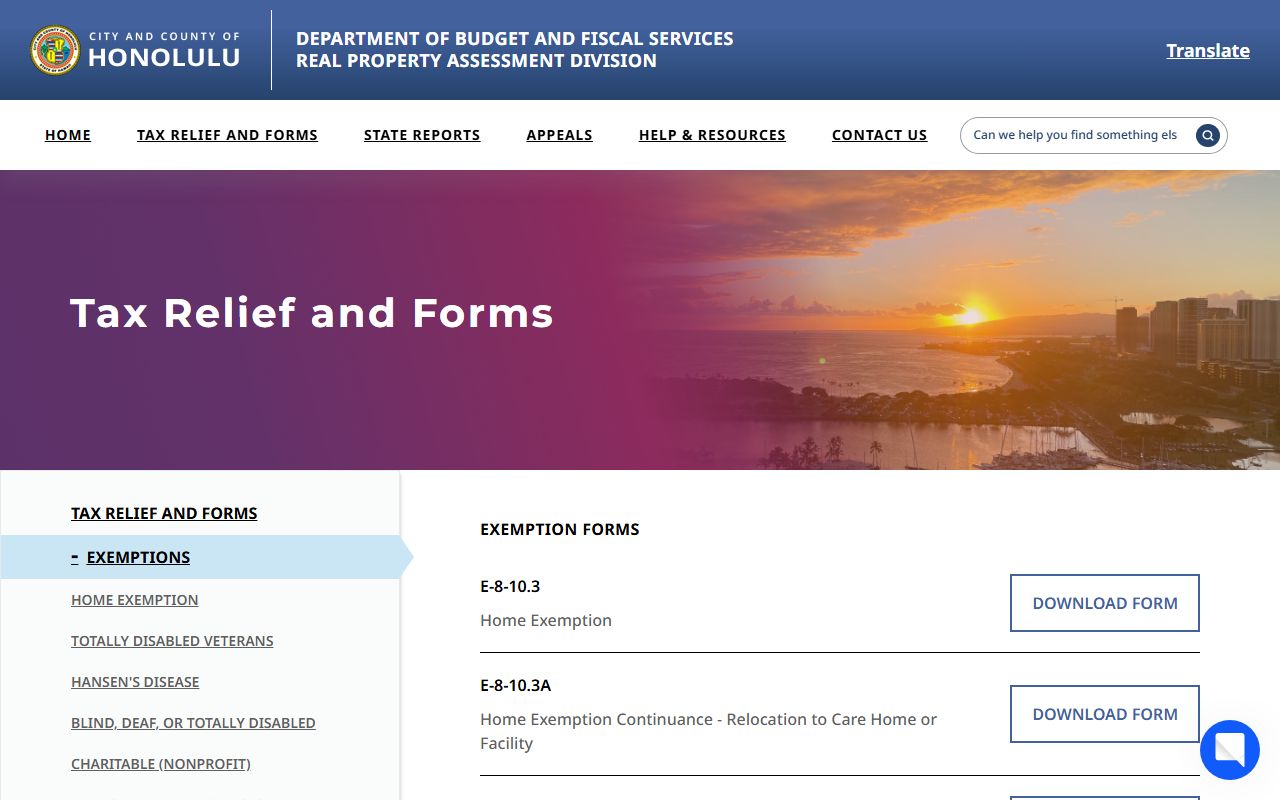Click the Translate link
Image resolution: width=1280 pixels, height=800 pixels.
[1208, 50]
